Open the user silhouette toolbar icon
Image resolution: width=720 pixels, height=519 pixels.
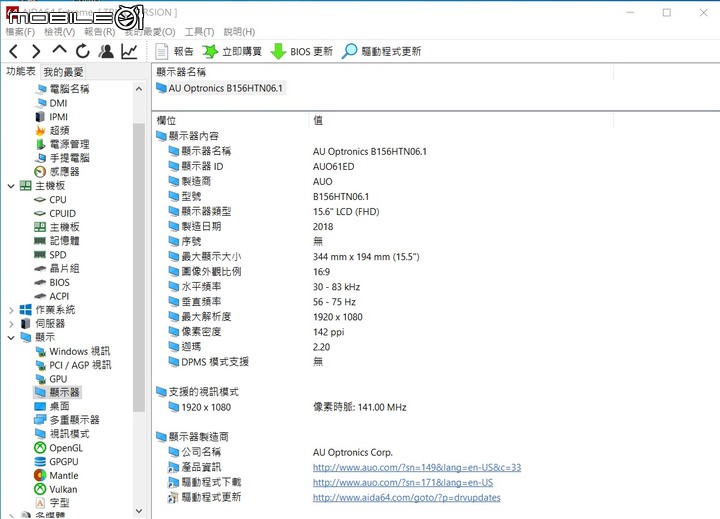pos(106,51)
